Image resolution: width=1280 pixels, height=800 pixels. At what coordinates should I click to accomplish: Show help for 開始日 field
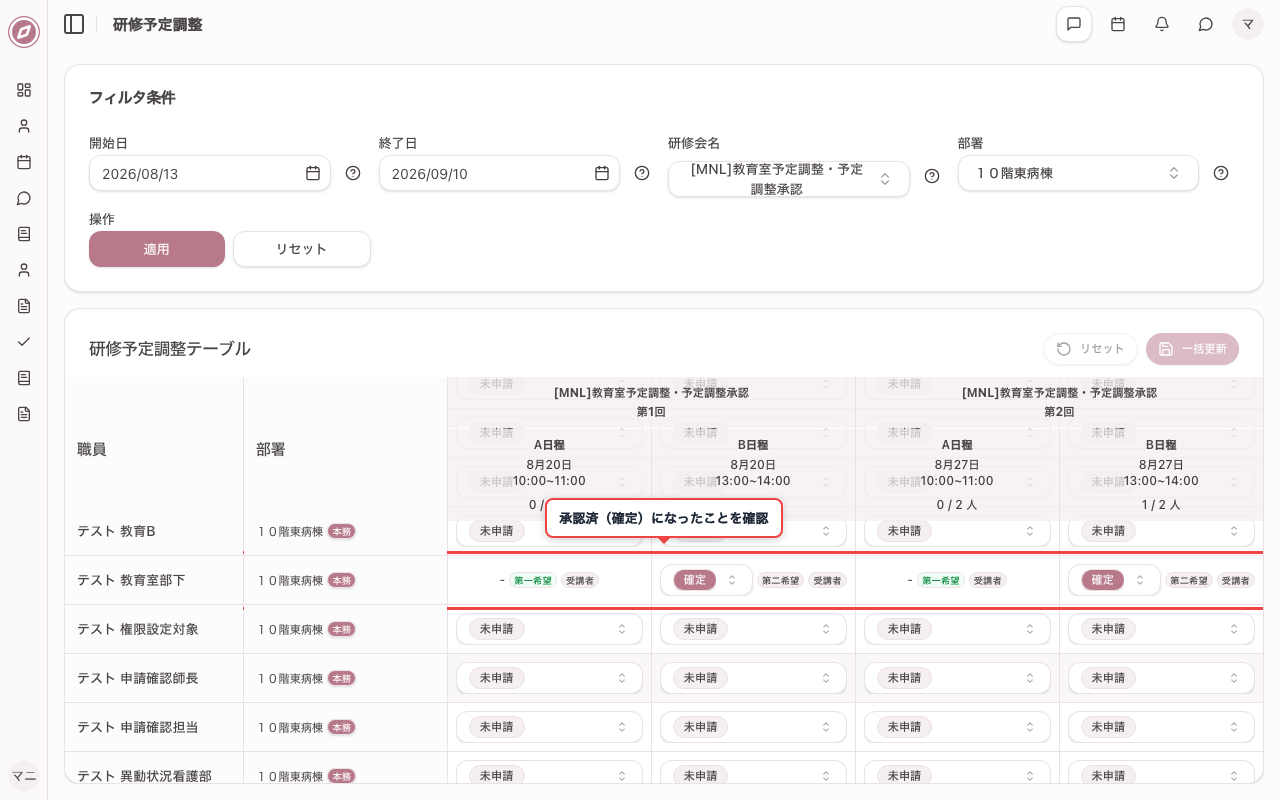353,173
